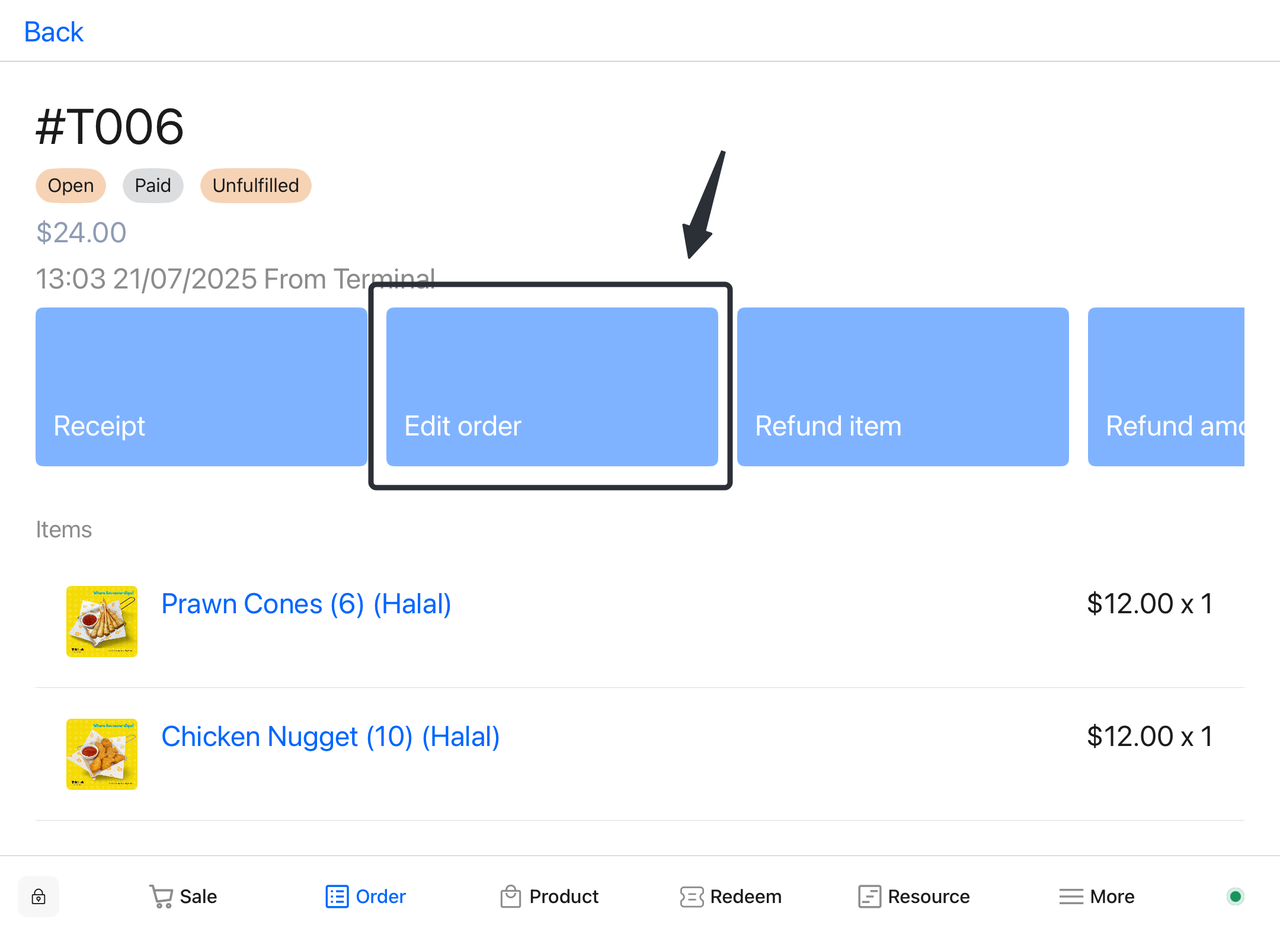Click the green connection status dot

point(1235,896)
